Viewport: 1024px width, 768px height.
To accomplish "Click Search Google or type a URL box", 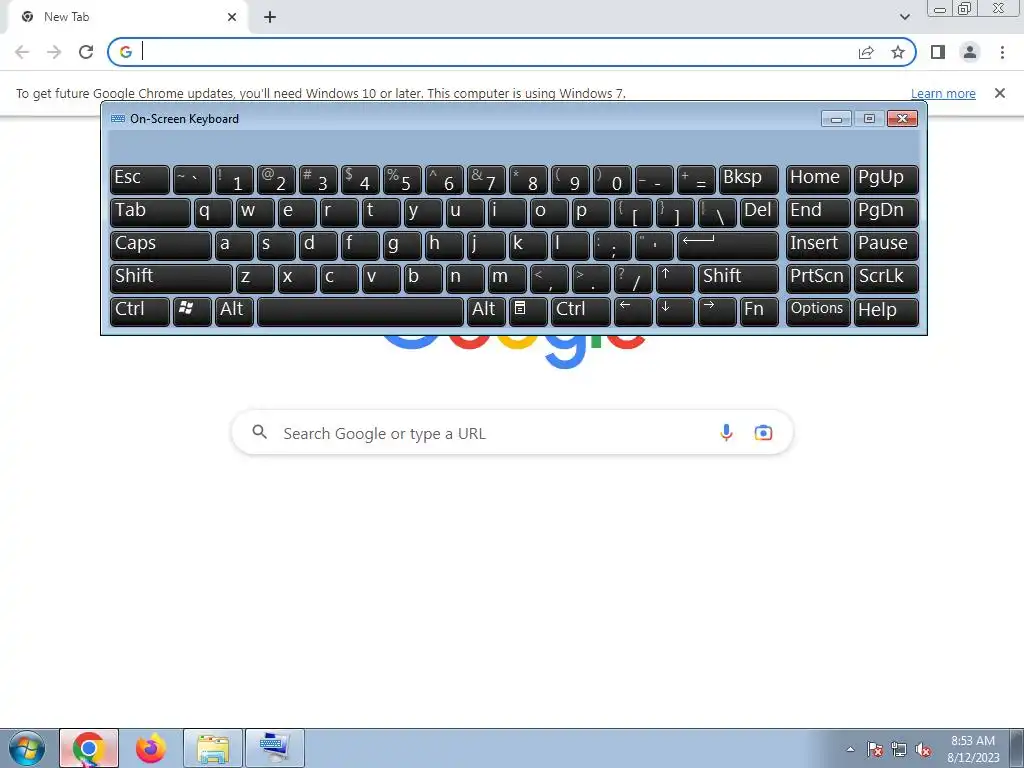I will [x=513, y=432].
